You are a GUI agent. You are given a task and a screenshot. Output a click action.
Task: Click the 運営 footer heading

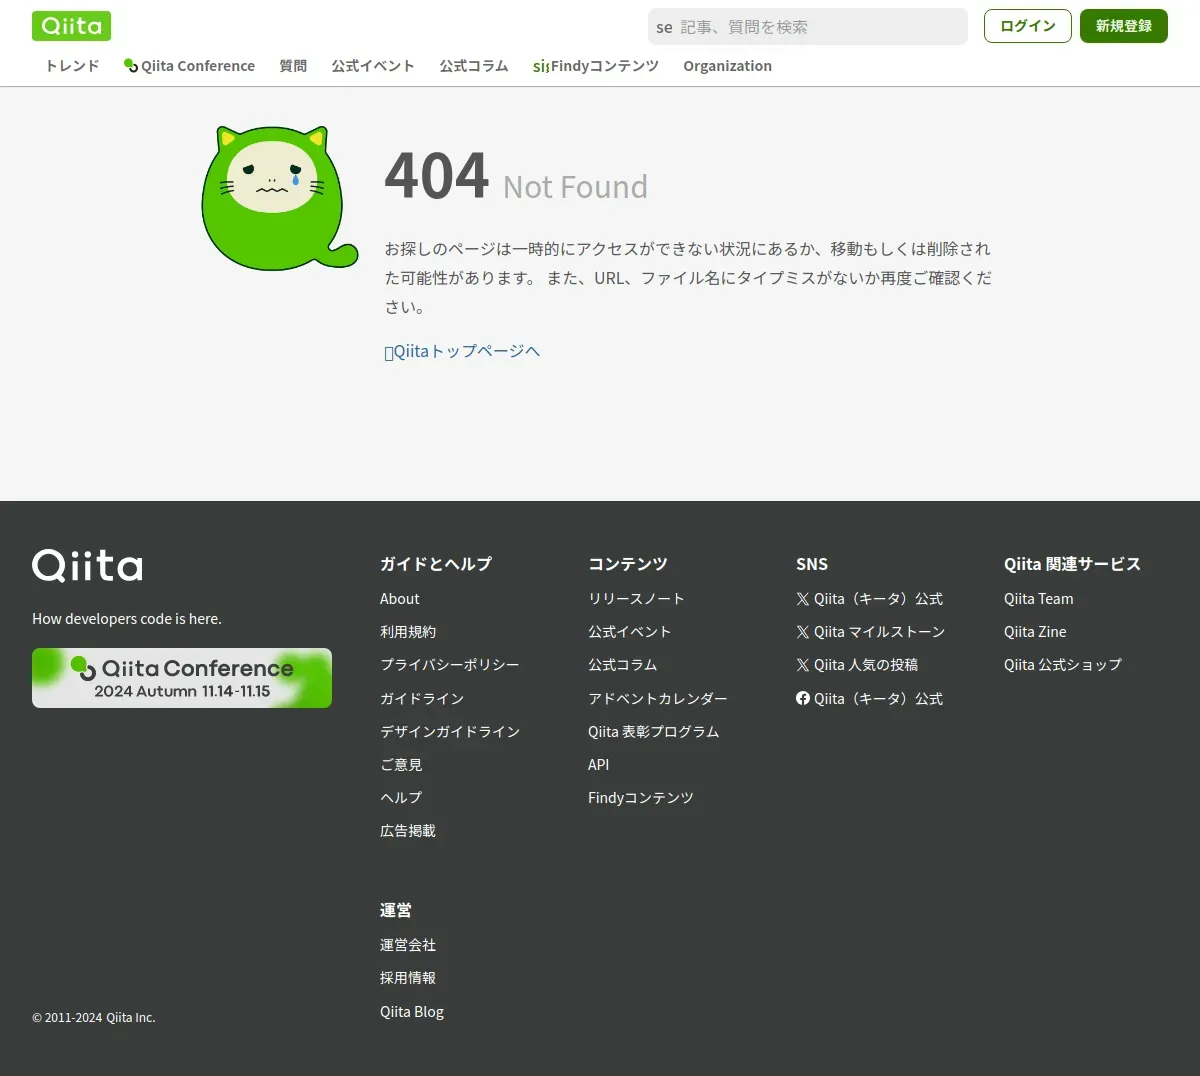396,911
